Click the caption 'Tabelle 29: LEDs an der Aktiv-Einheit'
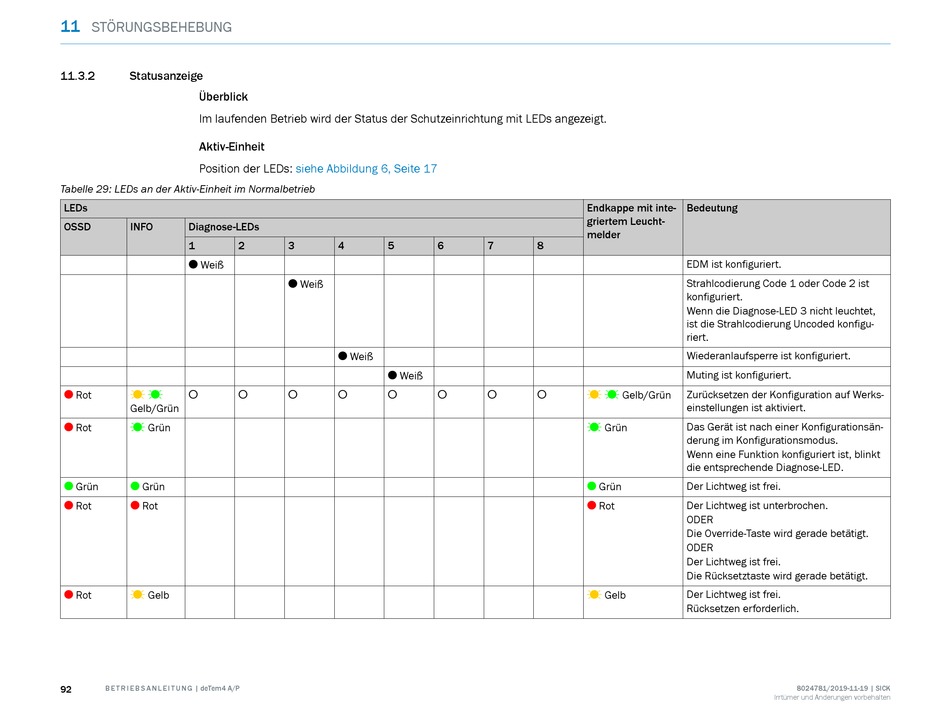 click(x=188, y=189)
